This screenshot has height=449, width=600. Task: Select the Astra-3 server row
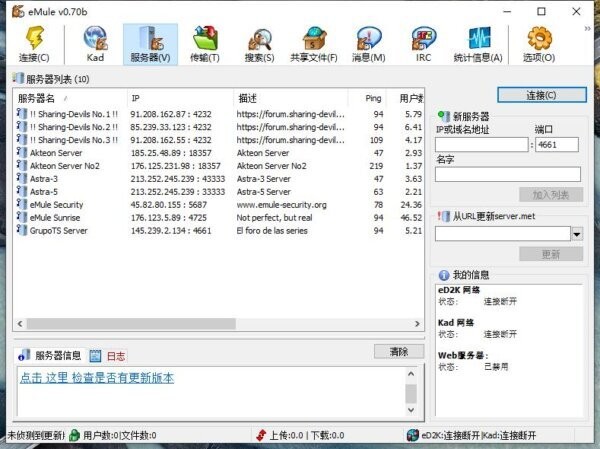(x=219, y=179)
